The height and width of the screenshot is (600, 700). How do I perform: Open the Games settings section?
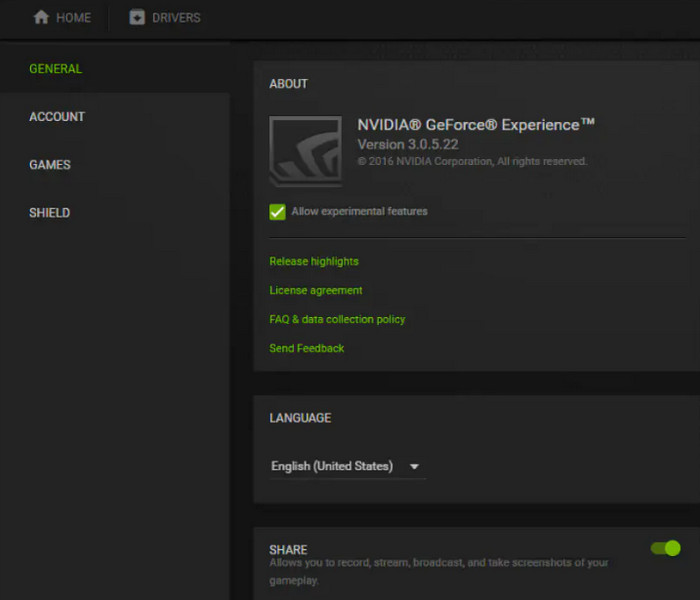tap(50, 165)
